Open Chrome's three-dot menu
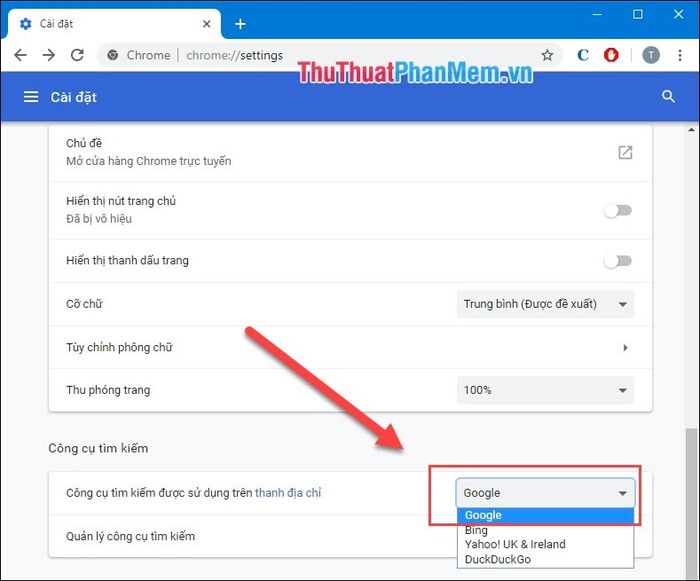This screenshot has height=581, width=700. click(679, 55)
